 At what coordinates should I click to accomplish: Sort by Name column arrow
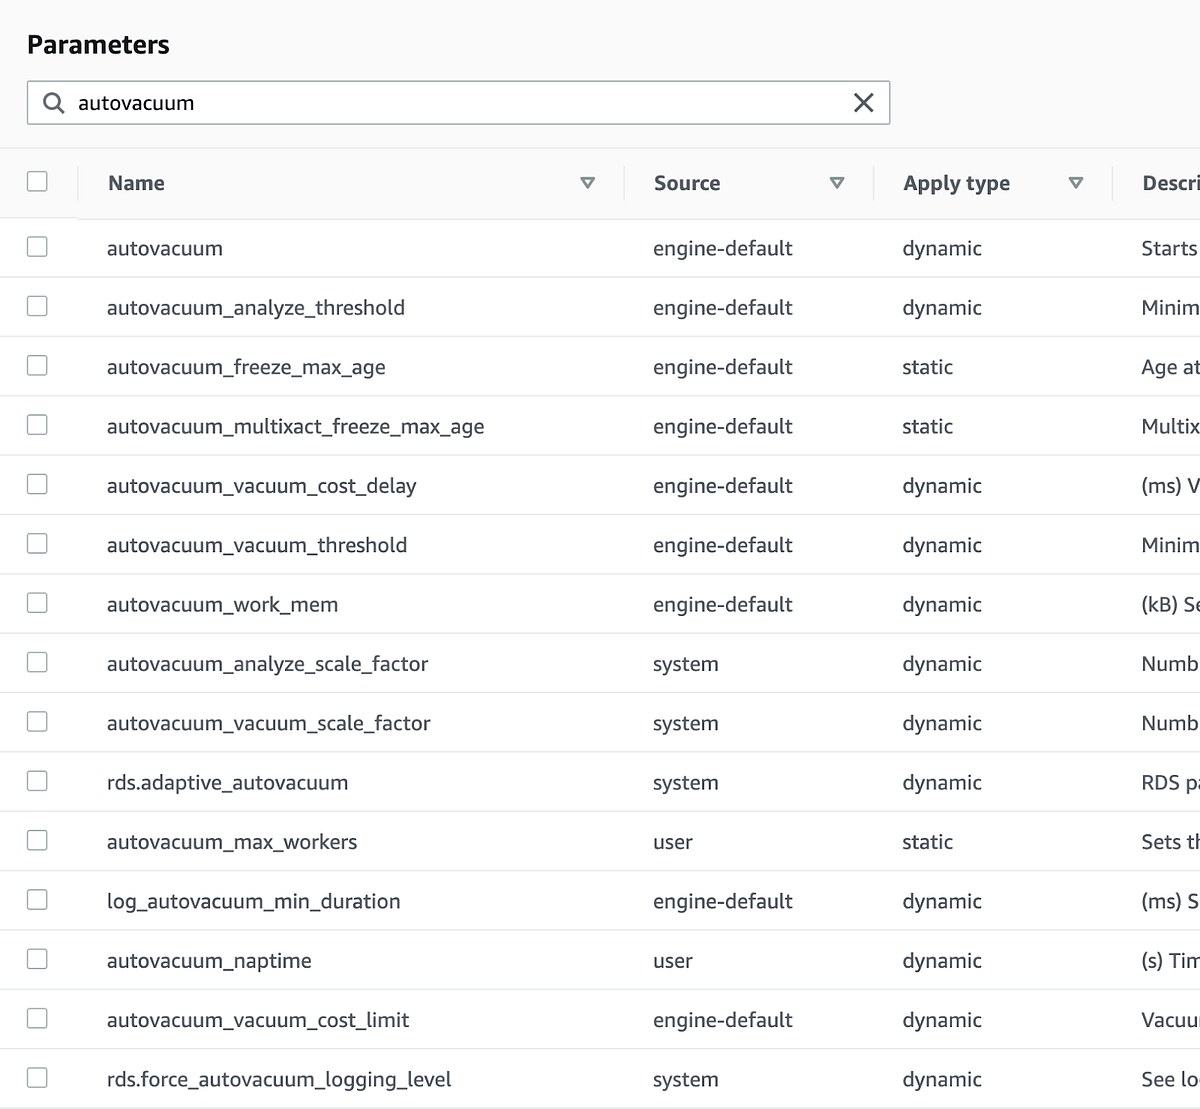[588, 183]
